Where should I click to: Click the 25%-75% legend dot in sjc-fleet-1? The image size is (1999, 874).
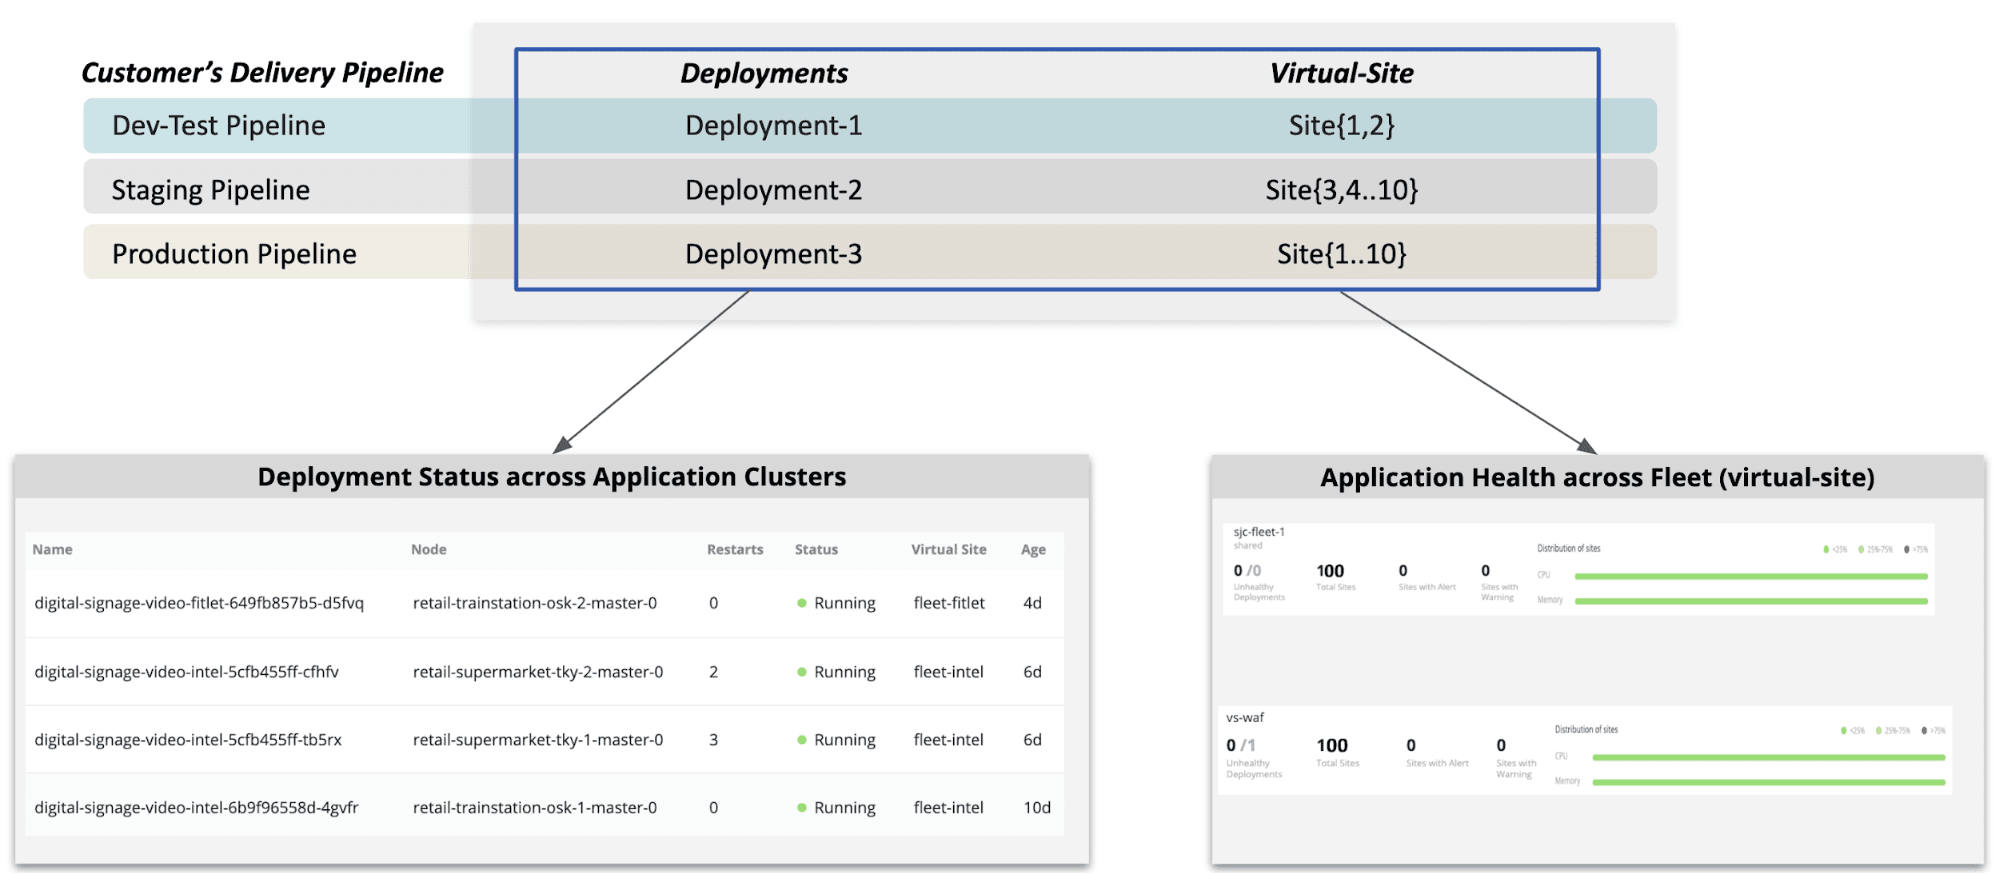[1861, 549]
